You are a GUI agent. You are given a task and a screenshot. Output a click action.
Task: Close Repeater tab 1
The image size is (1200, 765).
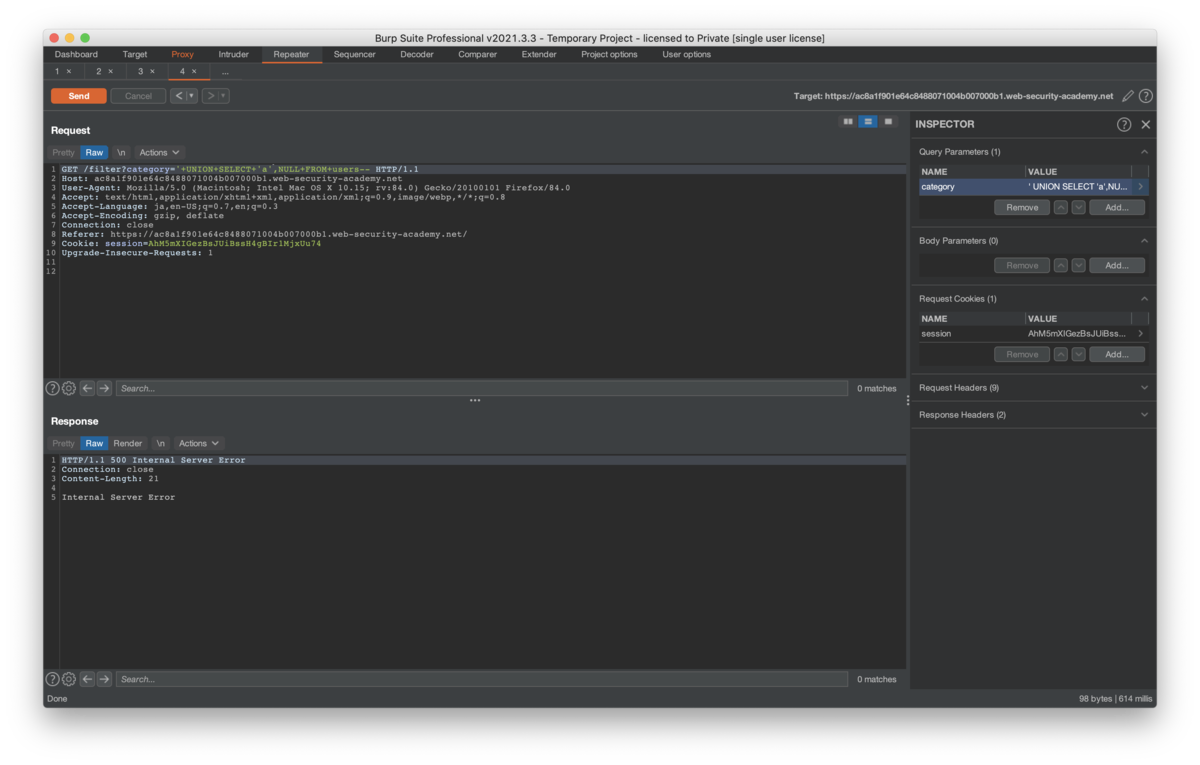tap(69, 72)
